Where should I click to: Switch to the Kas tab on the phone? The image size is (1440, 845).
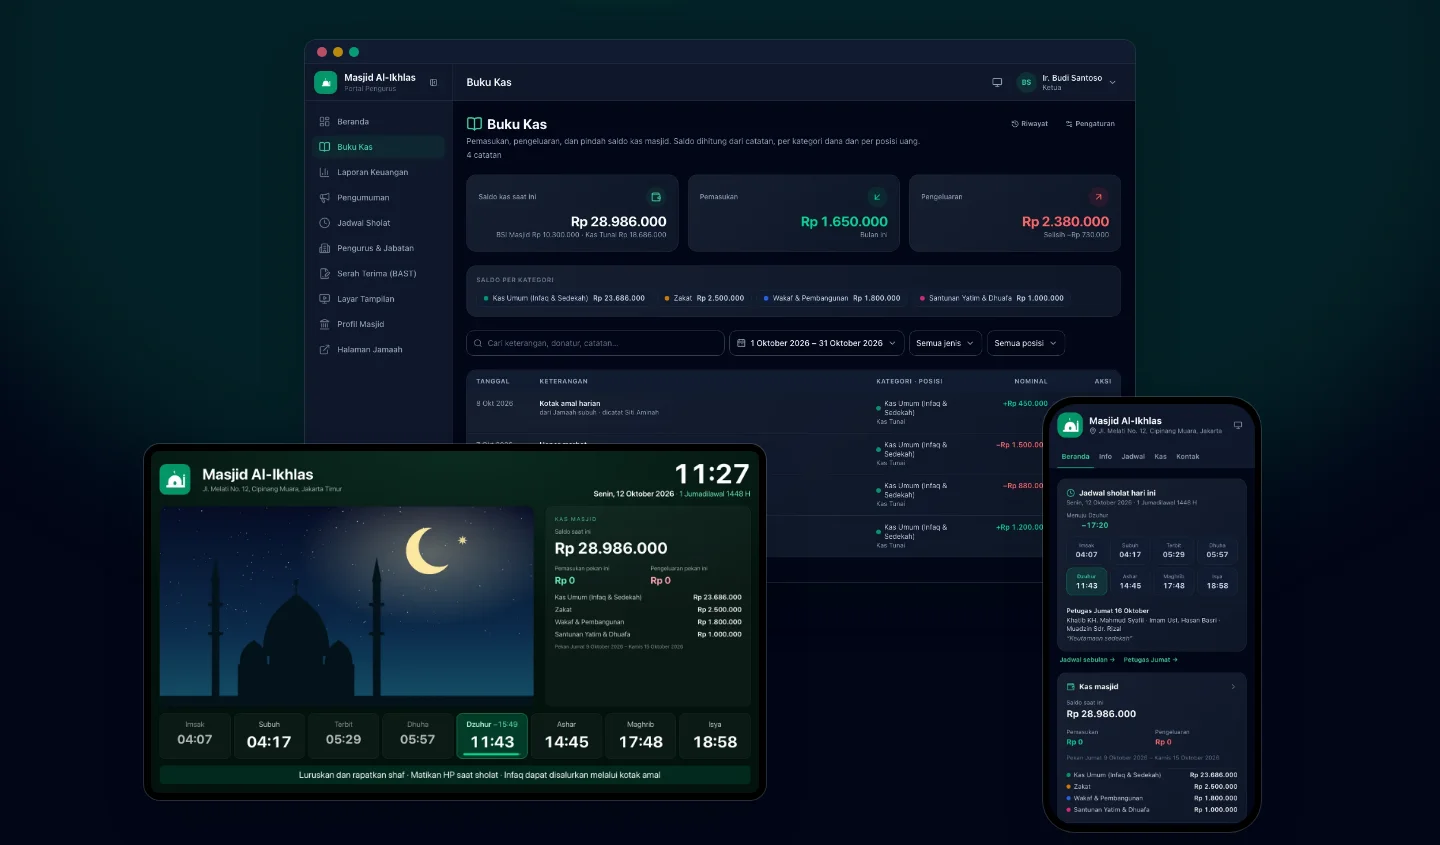[x=1160, y=457]
